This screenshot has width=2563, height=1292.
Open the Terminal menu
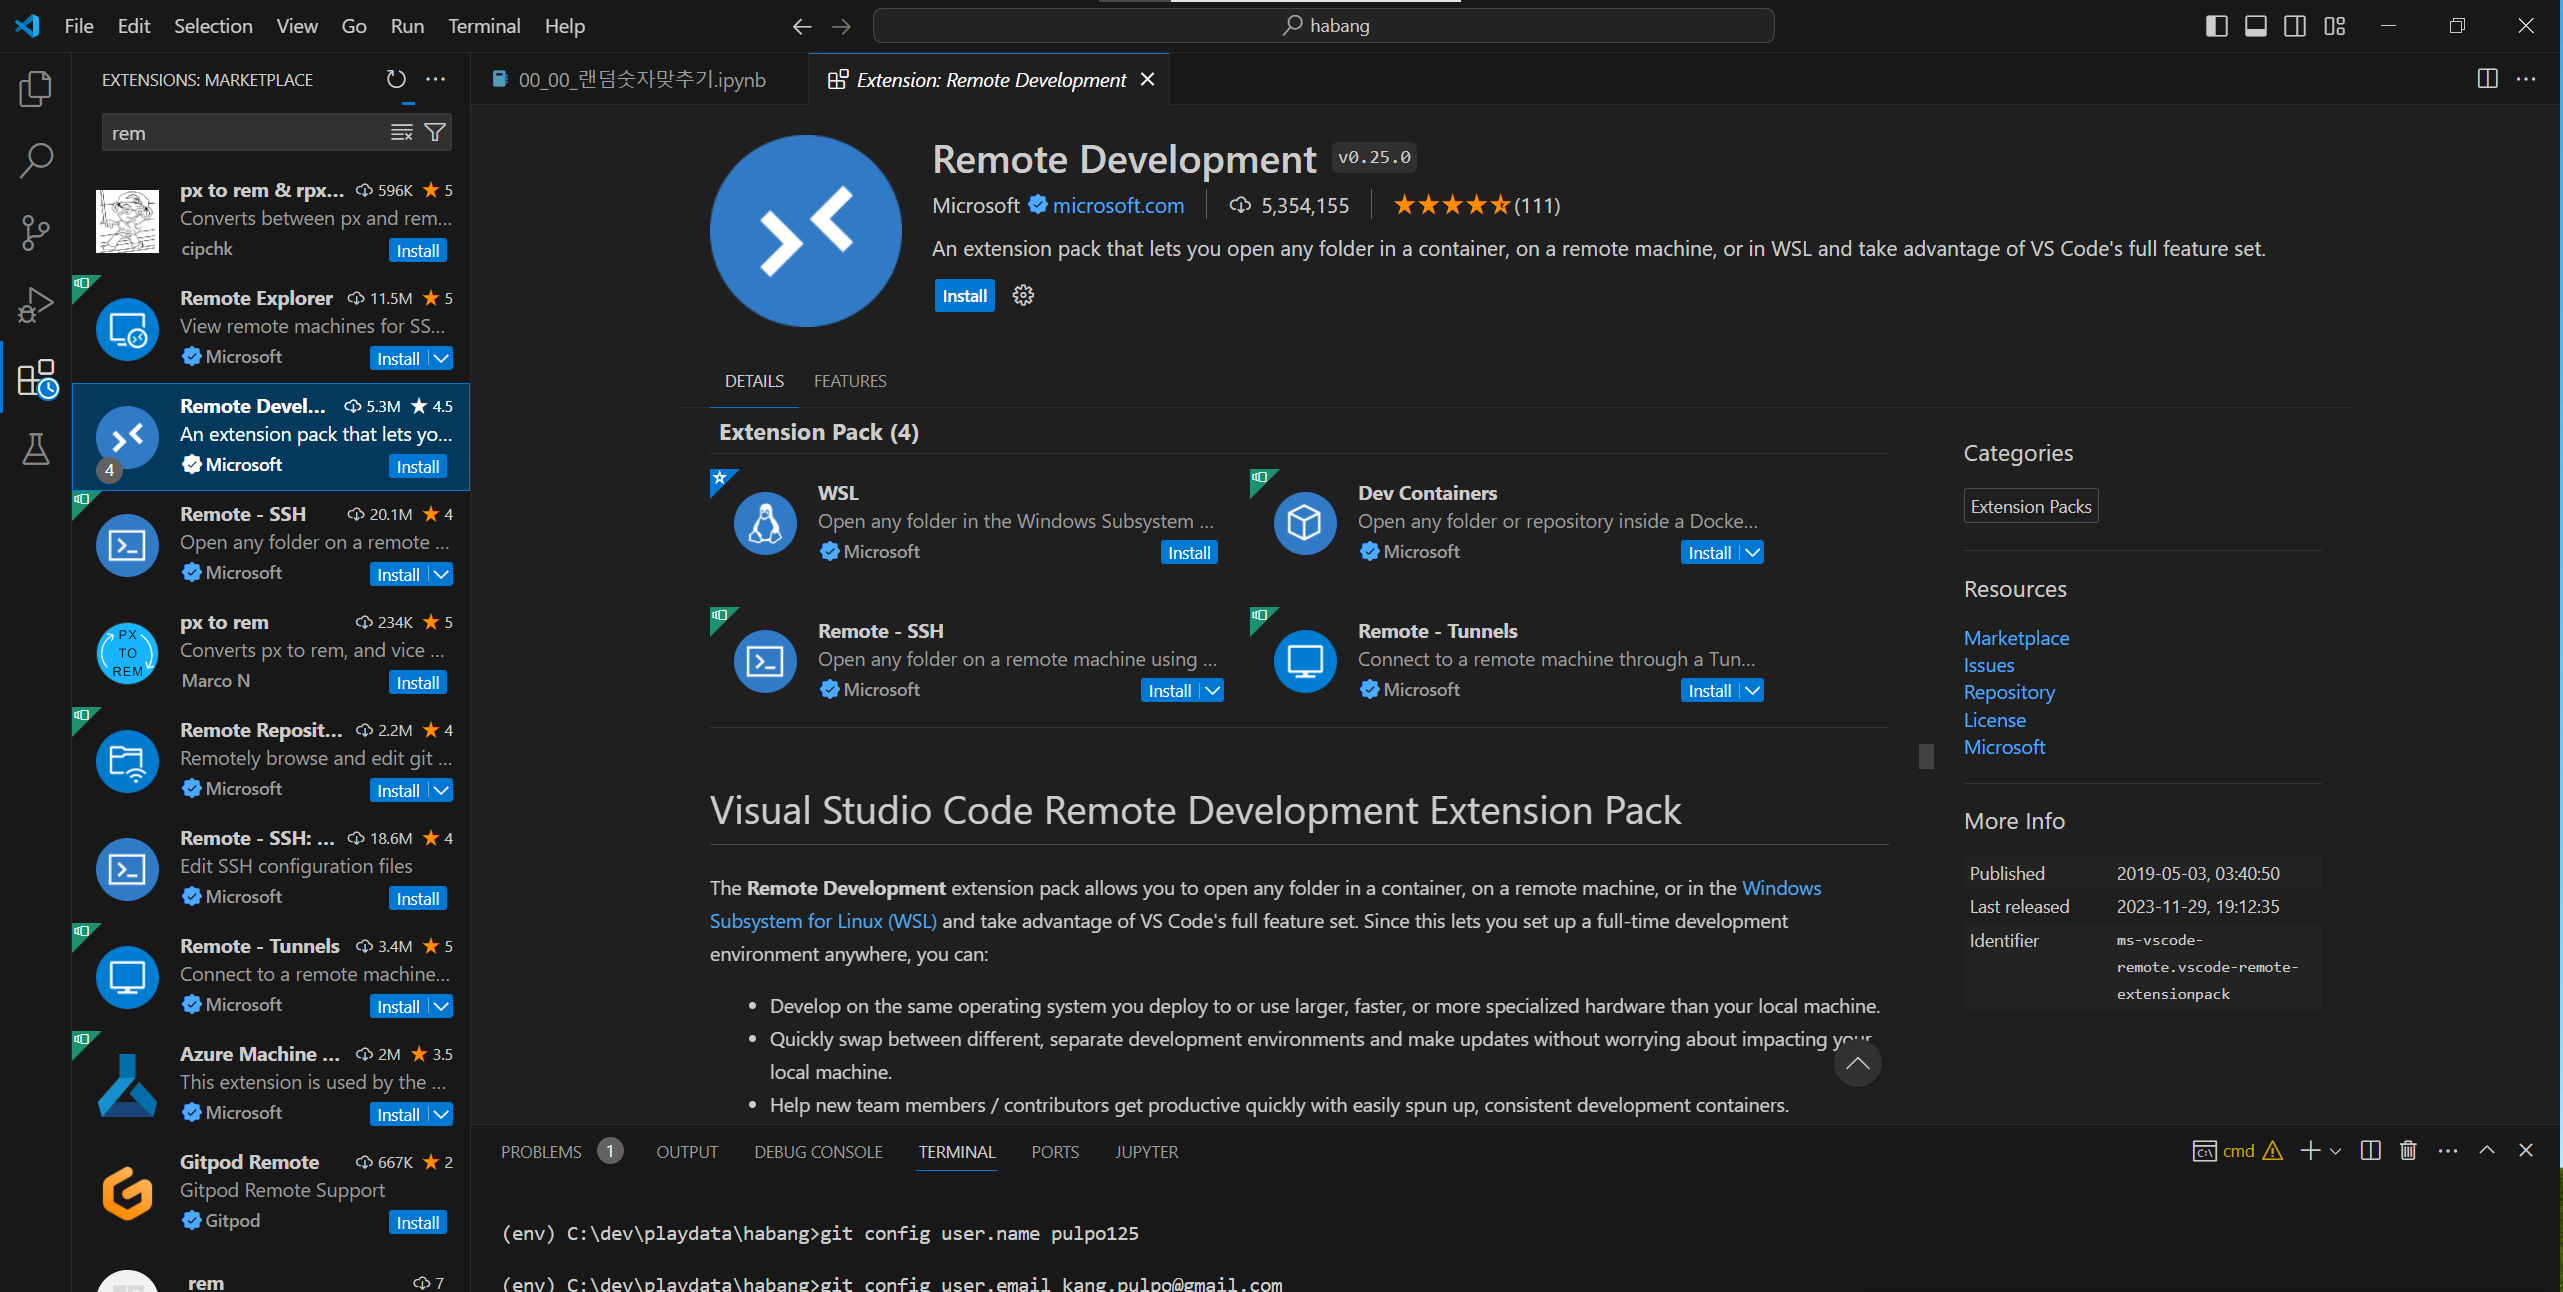(483, 26)
